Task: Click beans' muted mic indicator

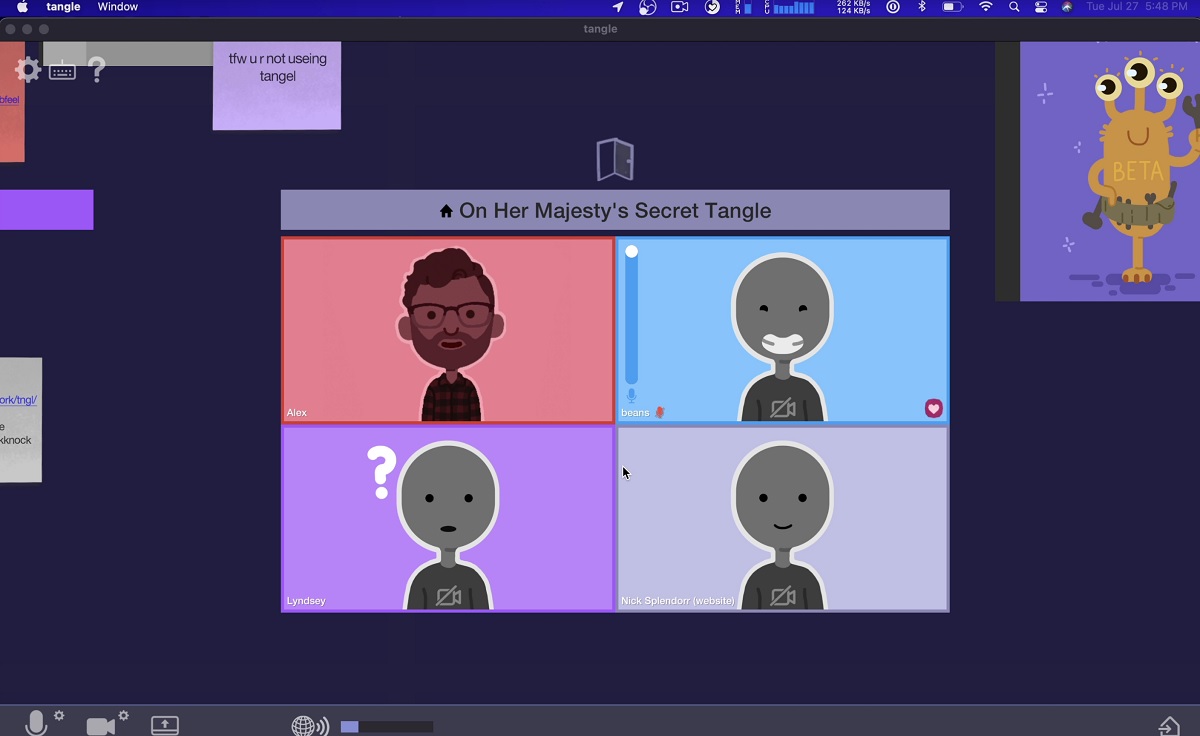Action: [660, 412]
